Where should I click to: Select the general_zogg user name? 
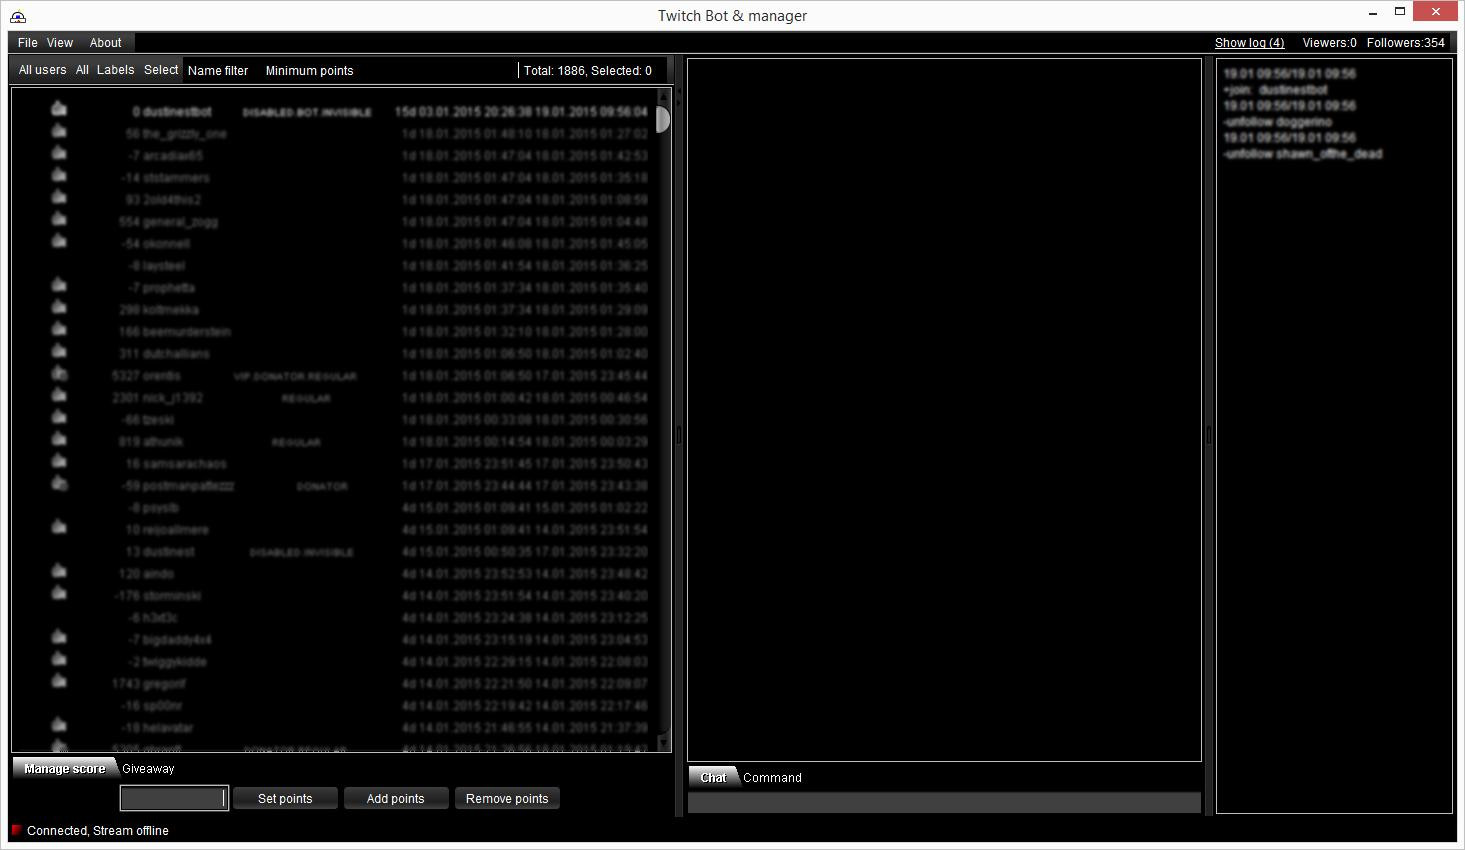[x=180, y=222]
